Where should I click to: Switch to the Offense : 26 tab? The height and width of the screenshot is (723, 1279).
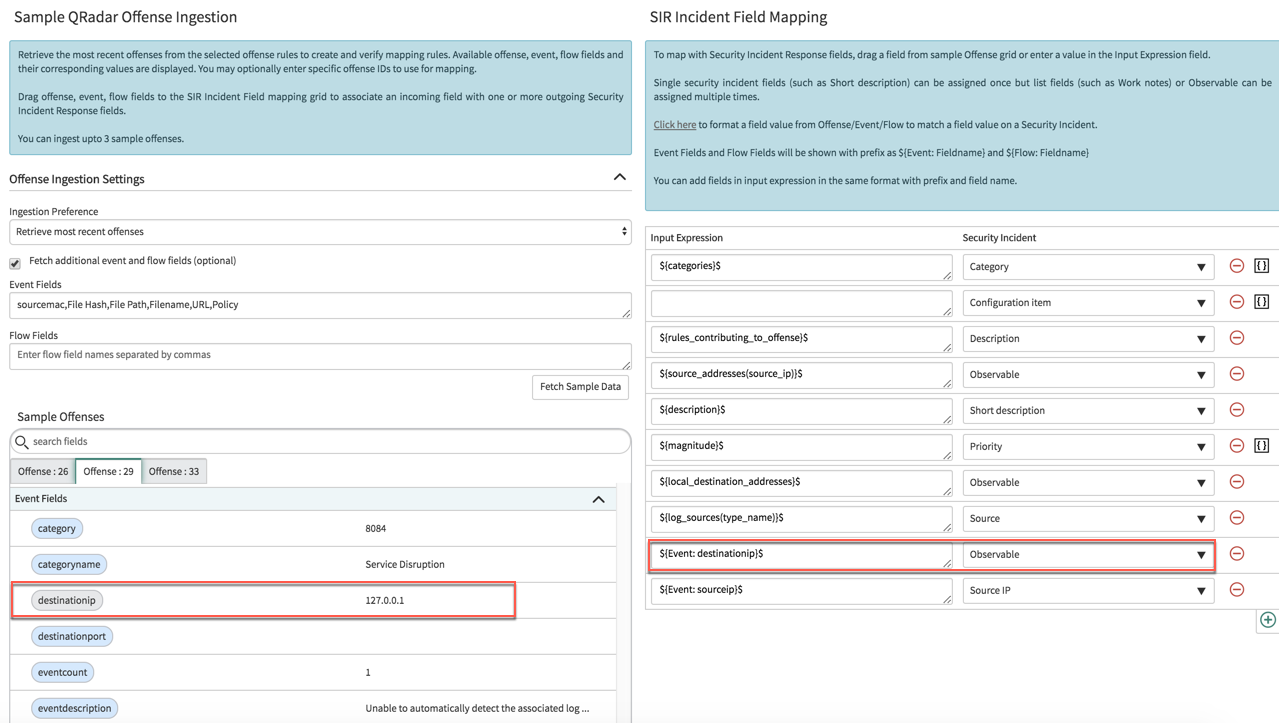coord(43,471)
